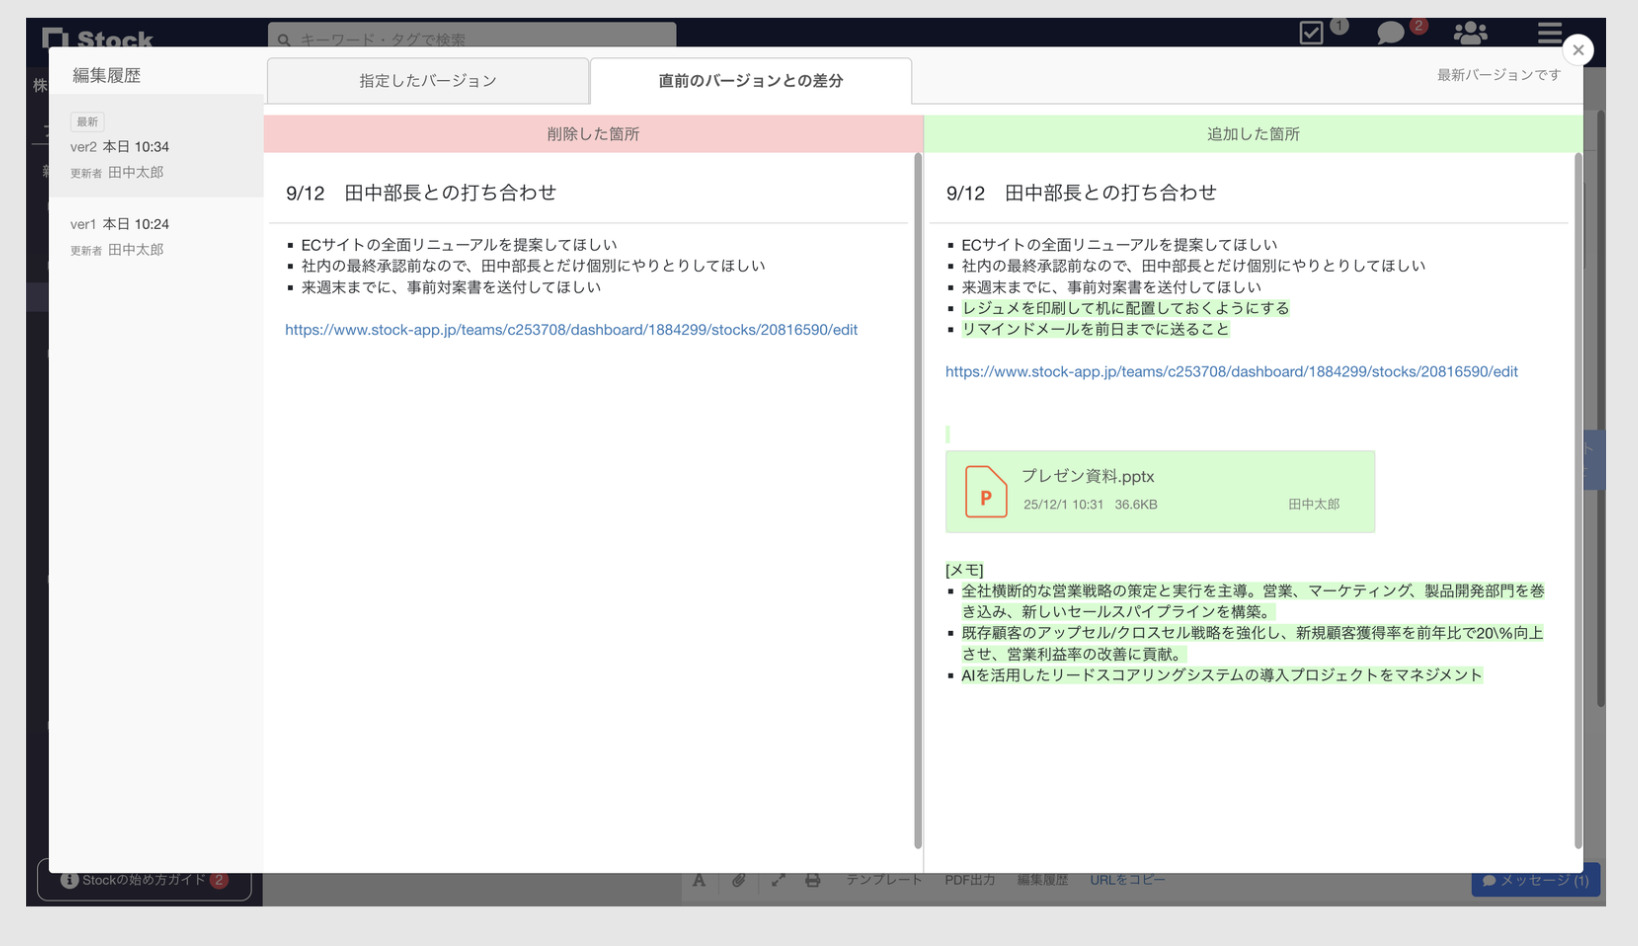Open the chat messages bubble icon
1638x946 pixels.
click(1390, 33)
